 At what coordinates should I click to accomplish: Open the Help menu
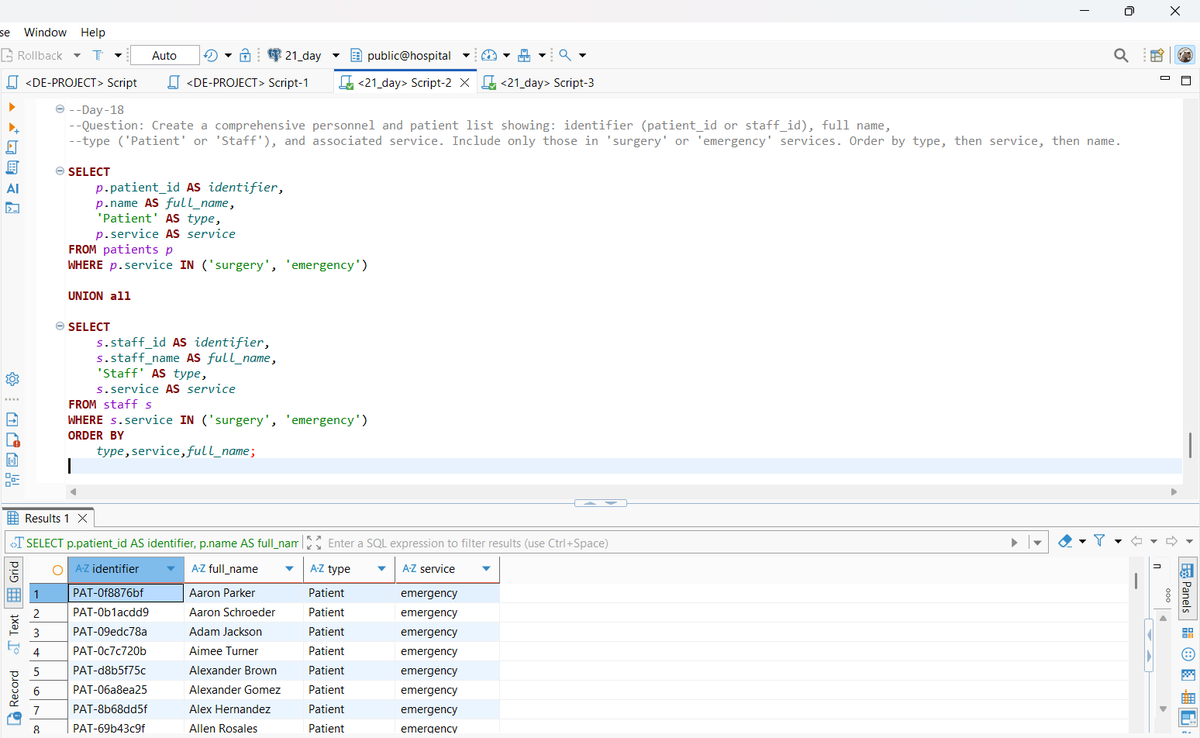click(x=92, y=32)
